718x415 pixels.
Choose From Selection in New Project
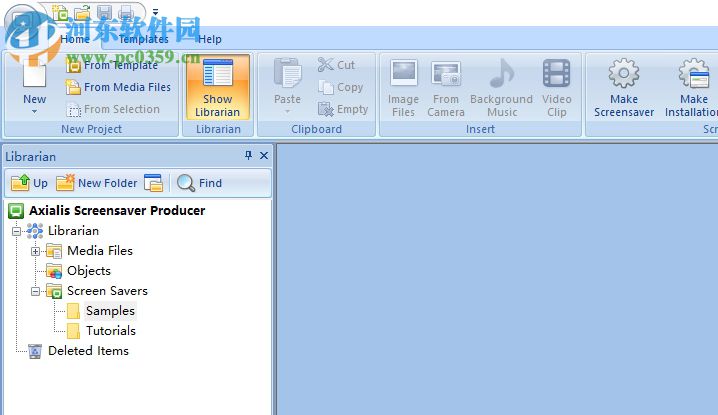113,109
